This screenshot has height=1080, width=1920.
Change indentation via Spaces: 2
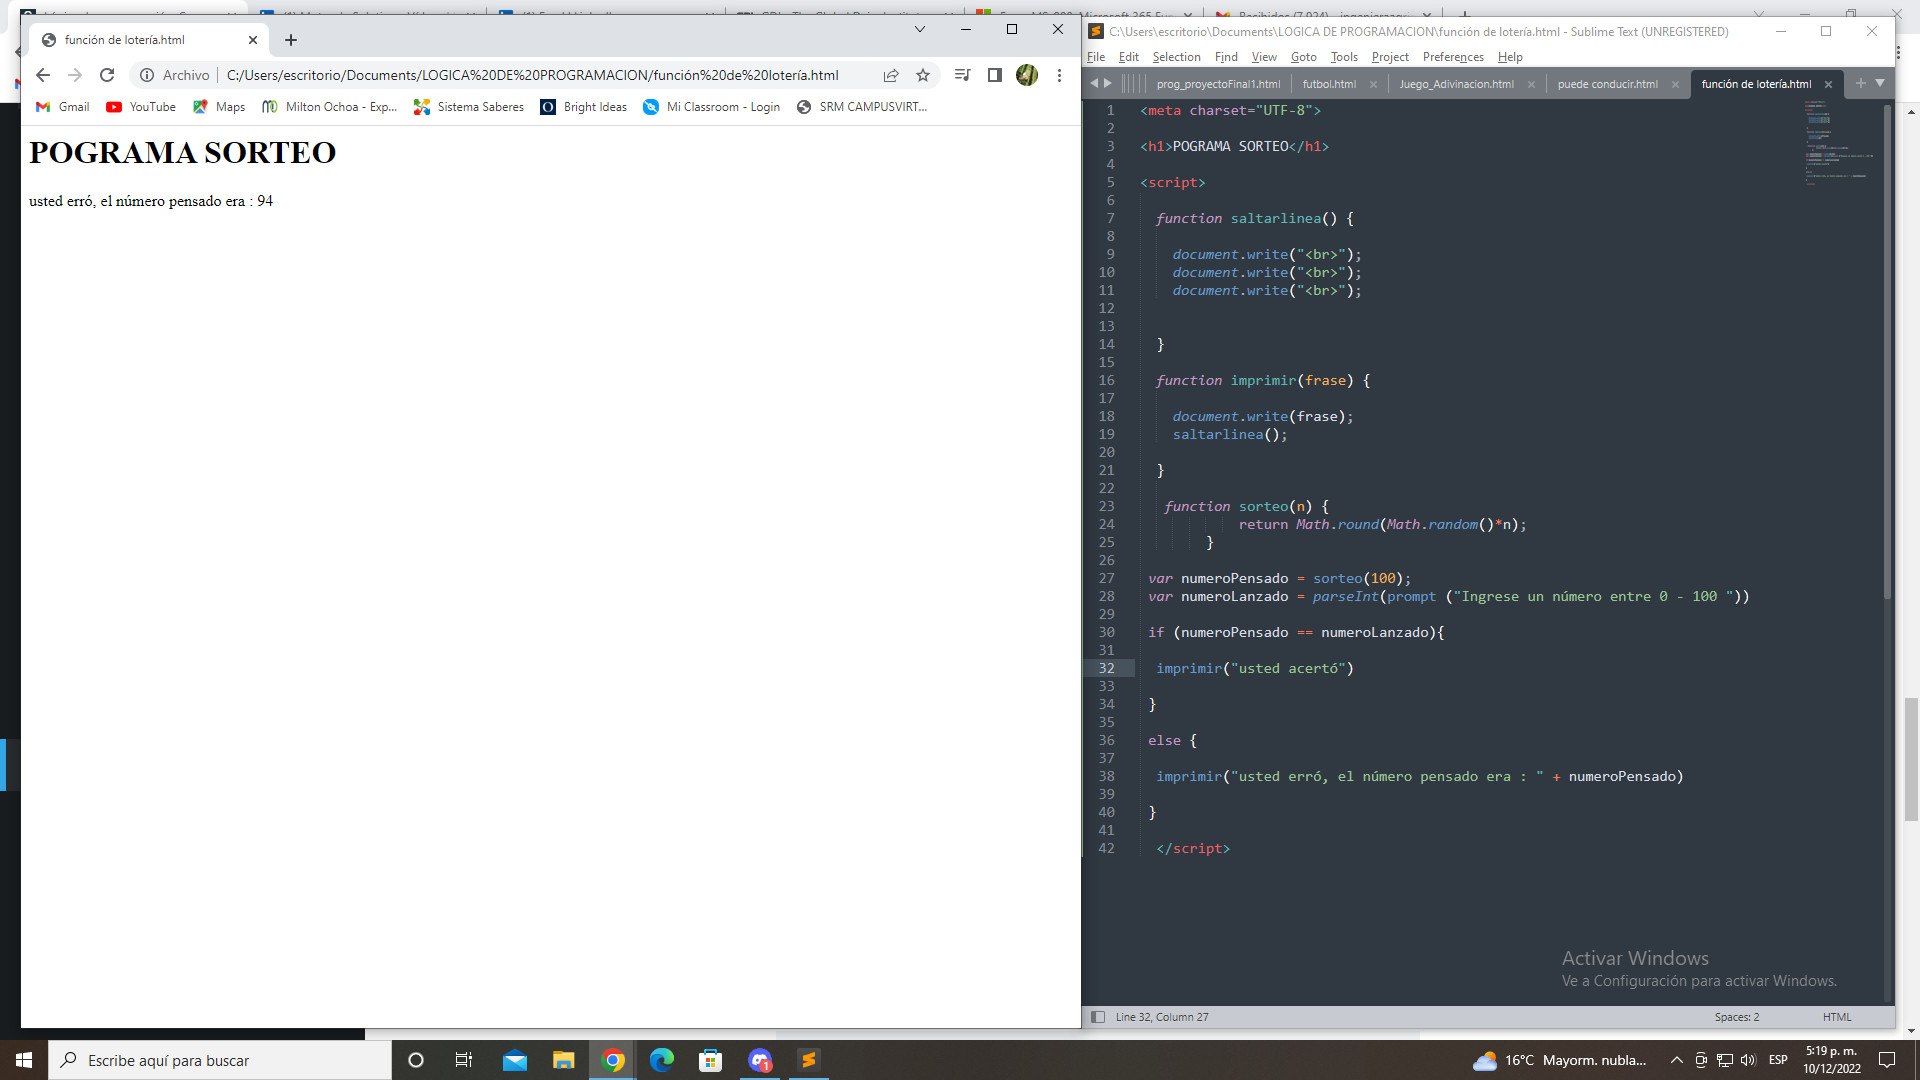1736,1017
